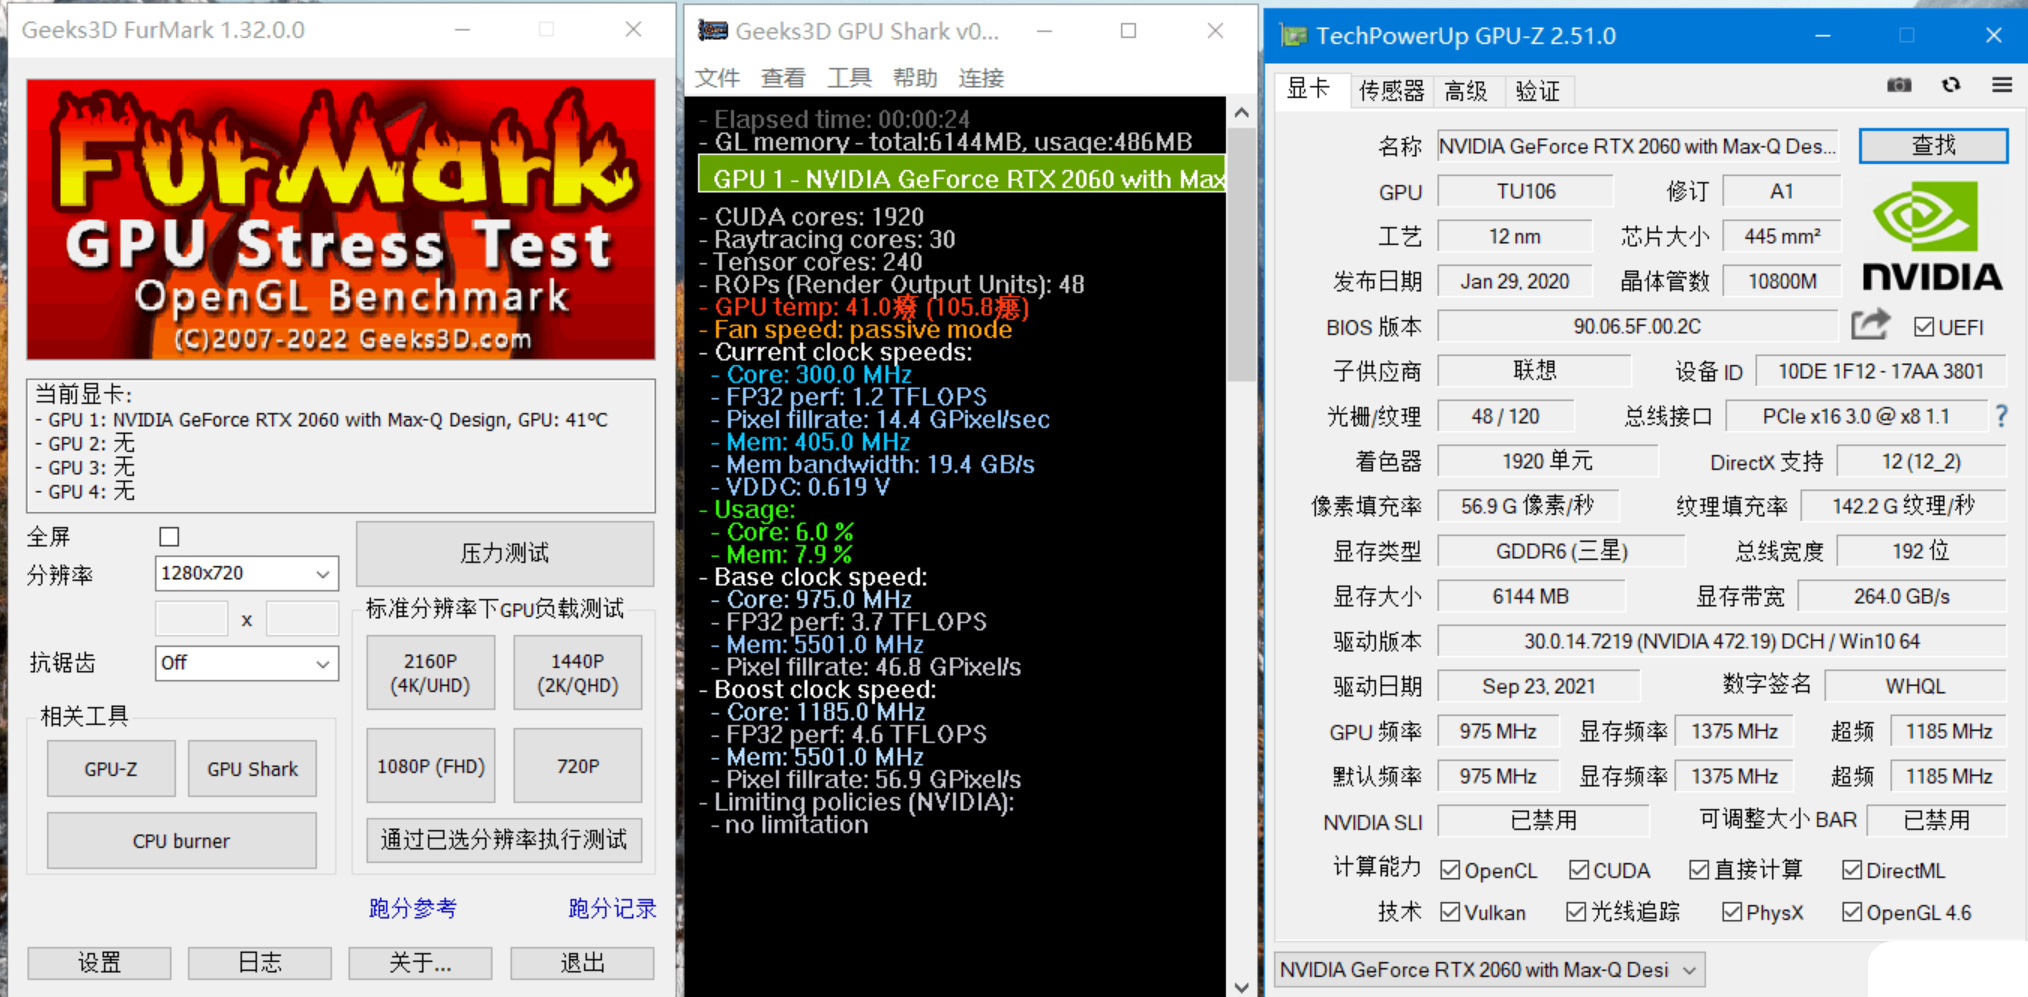
Task: Open the 跑分记录 link
Action: click(x=612, y=908)
